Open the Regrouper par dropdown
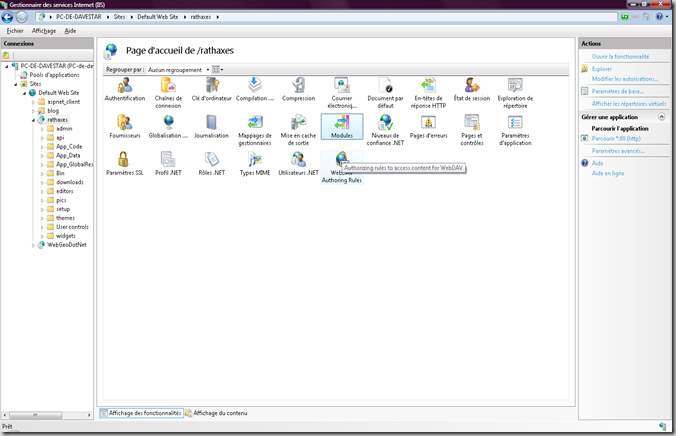The image size is (676, 436). [x=178, y=70]
